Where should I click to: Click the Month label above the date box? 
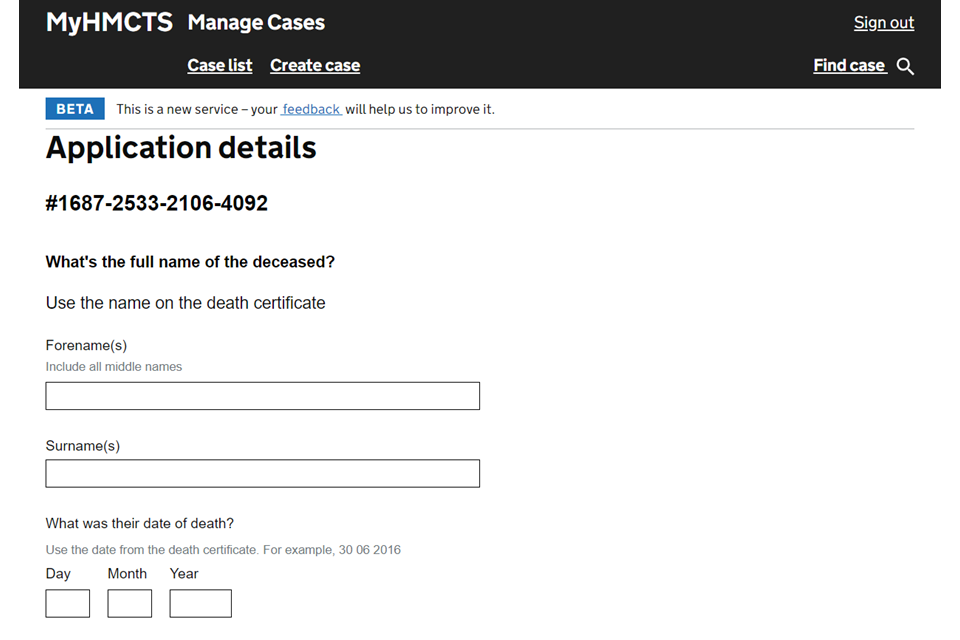pos(127,573)
